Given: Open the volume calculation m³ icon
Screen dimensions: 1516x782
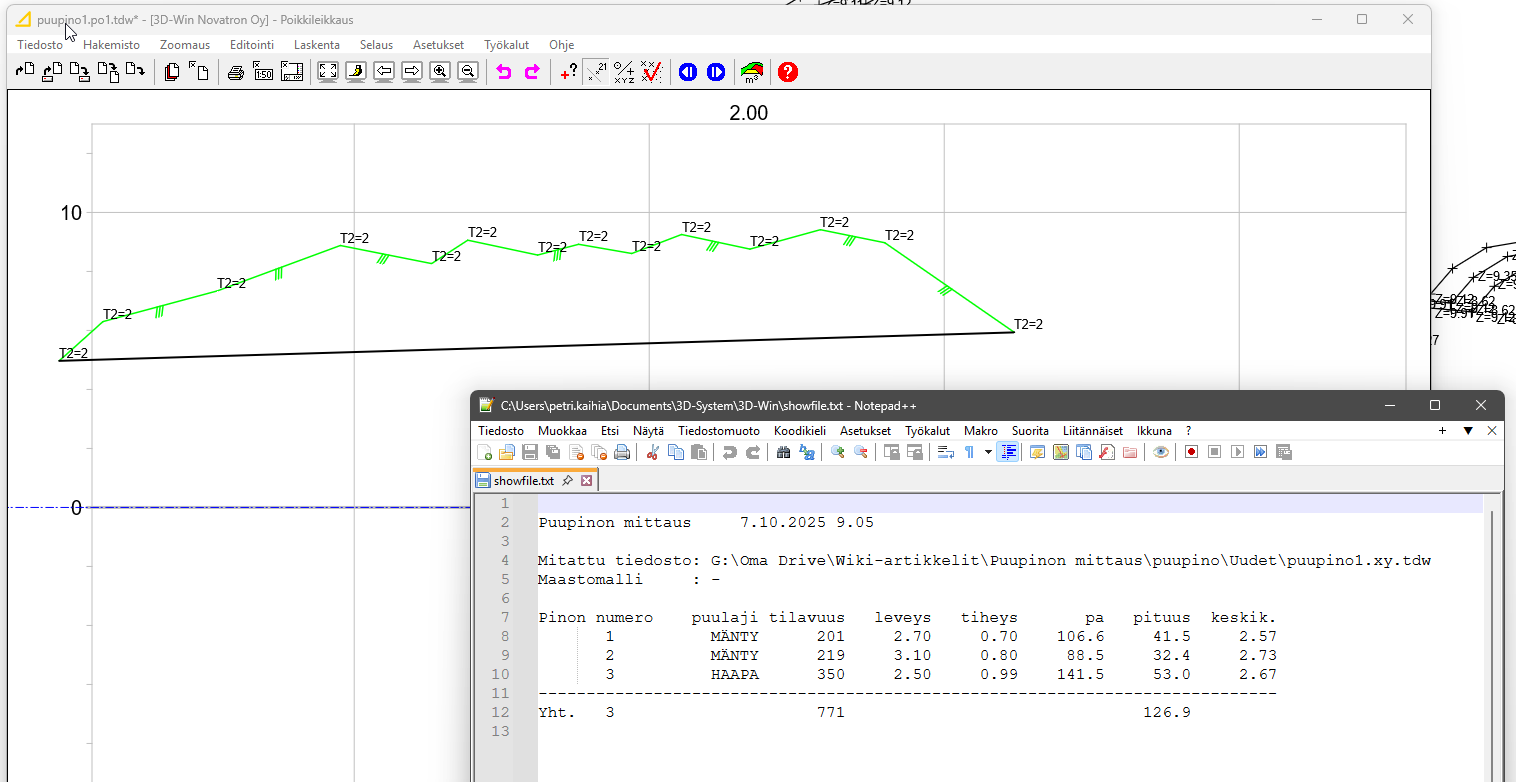Looking at the screenshot, I should coord(751,72).
